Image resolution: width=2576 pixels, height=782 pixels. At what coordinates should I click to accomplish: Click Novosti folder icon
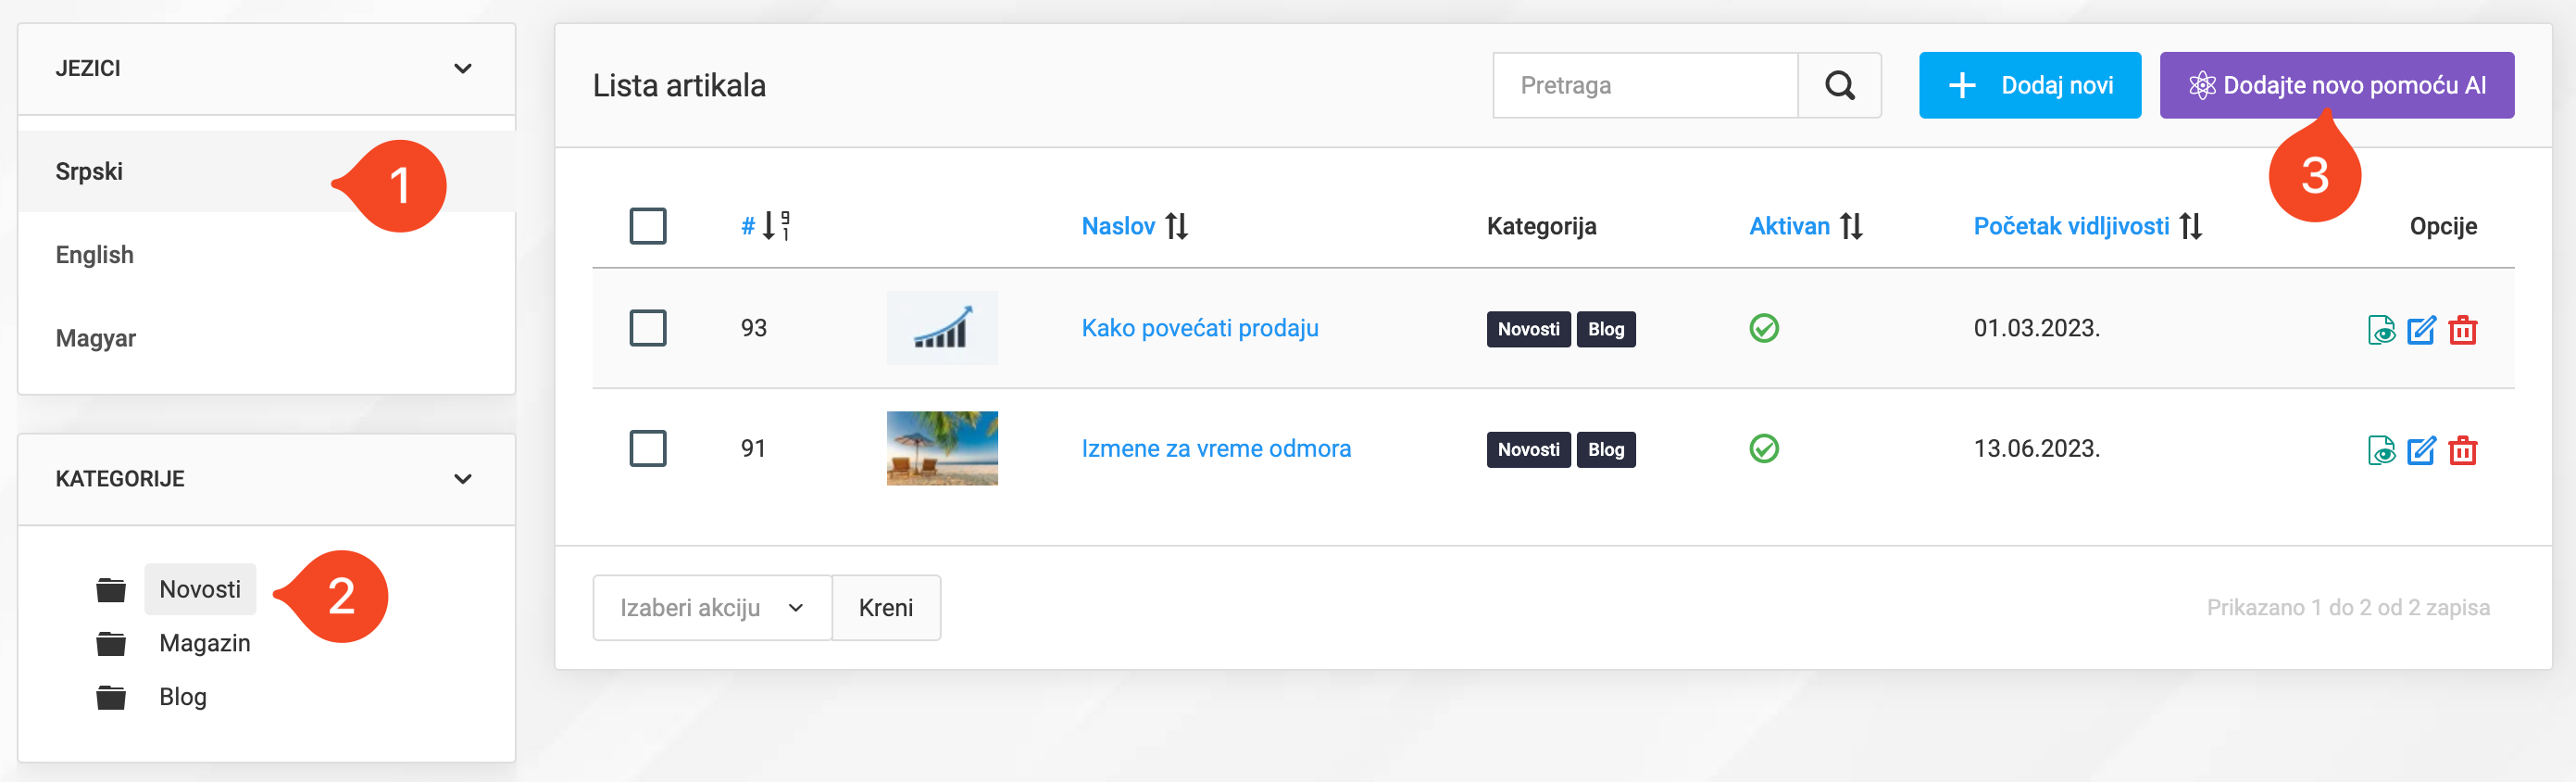(111, 590)
